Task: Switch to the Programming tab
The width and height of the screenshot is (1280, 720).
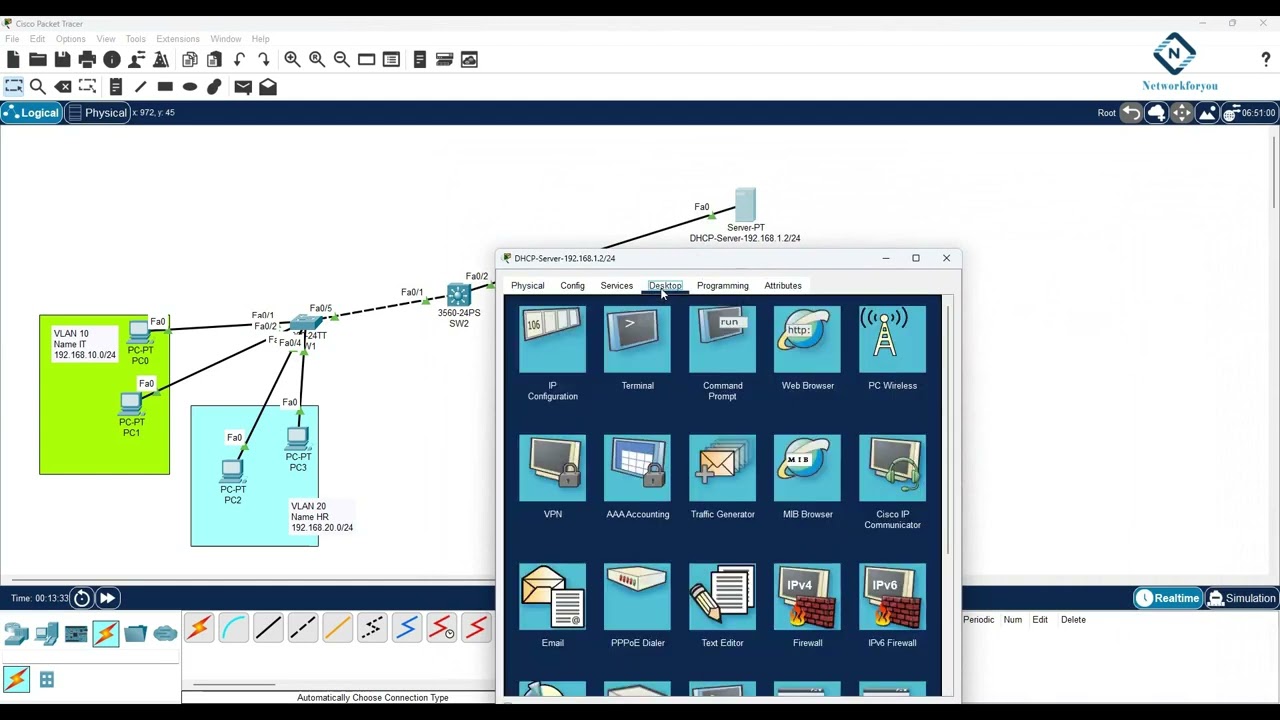Action: coord(722,286)
